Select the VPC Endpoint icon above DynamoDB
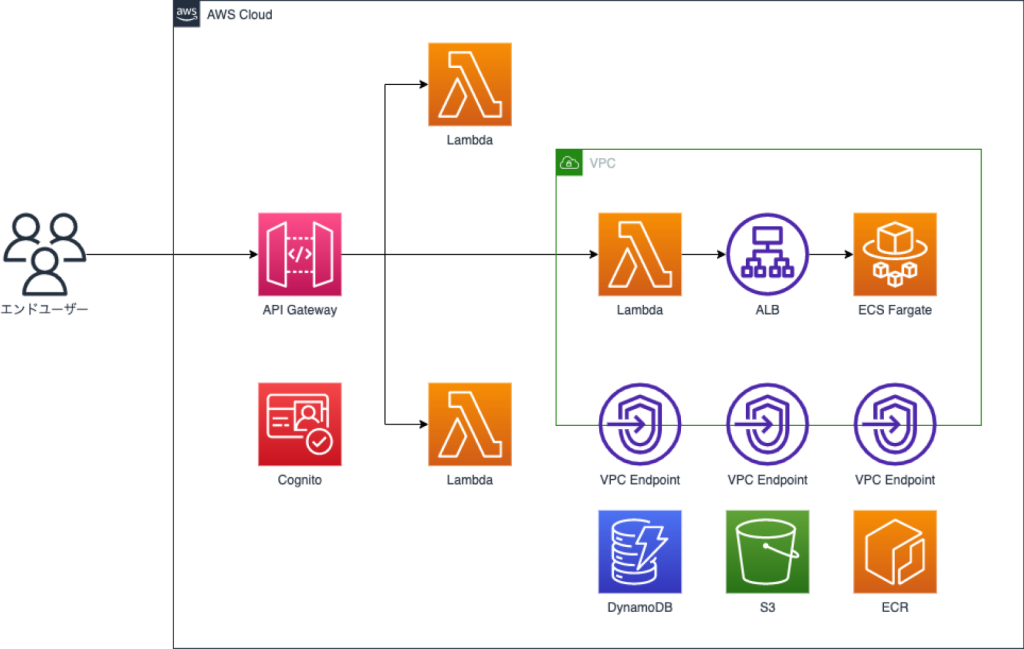The image size is (1024, 649). [640, 424]
